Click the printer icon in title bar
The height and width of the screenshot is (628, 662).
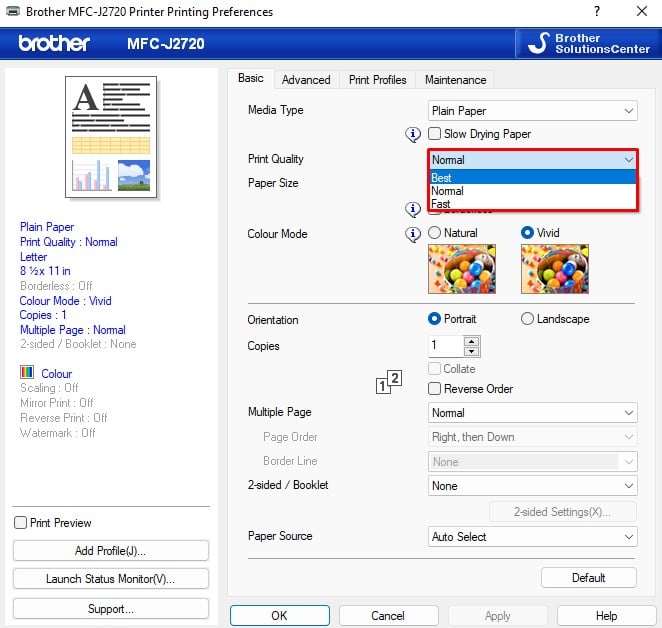tap(13, 11)
